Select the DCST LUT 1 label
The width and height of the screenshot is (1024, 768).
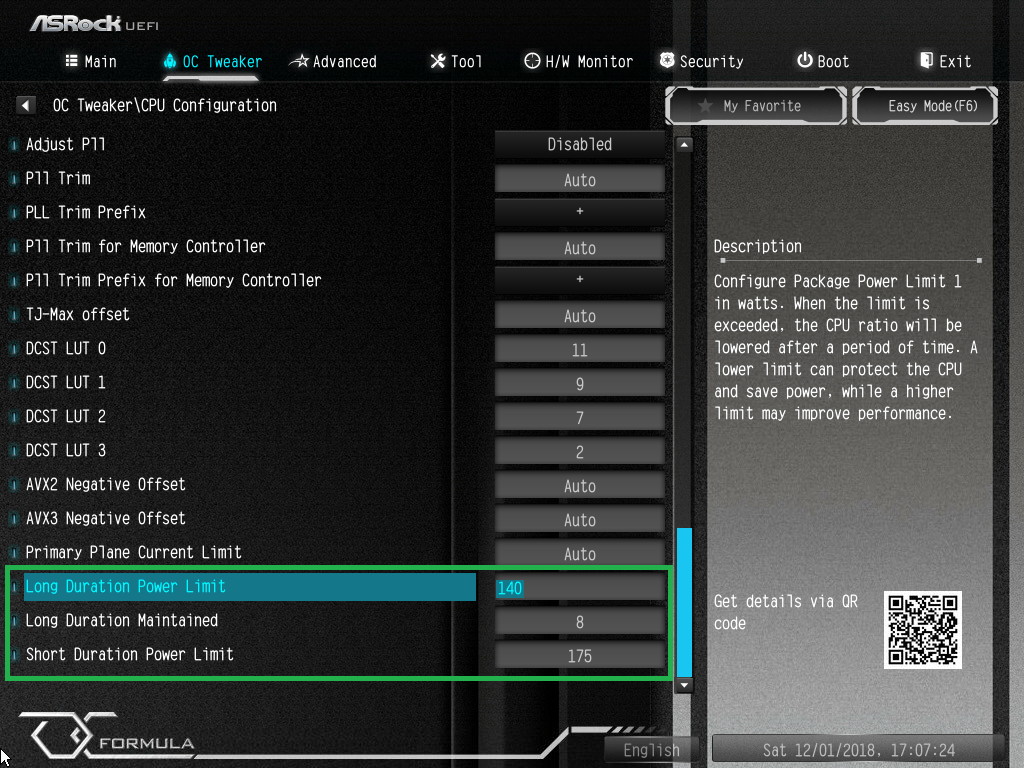65,382
